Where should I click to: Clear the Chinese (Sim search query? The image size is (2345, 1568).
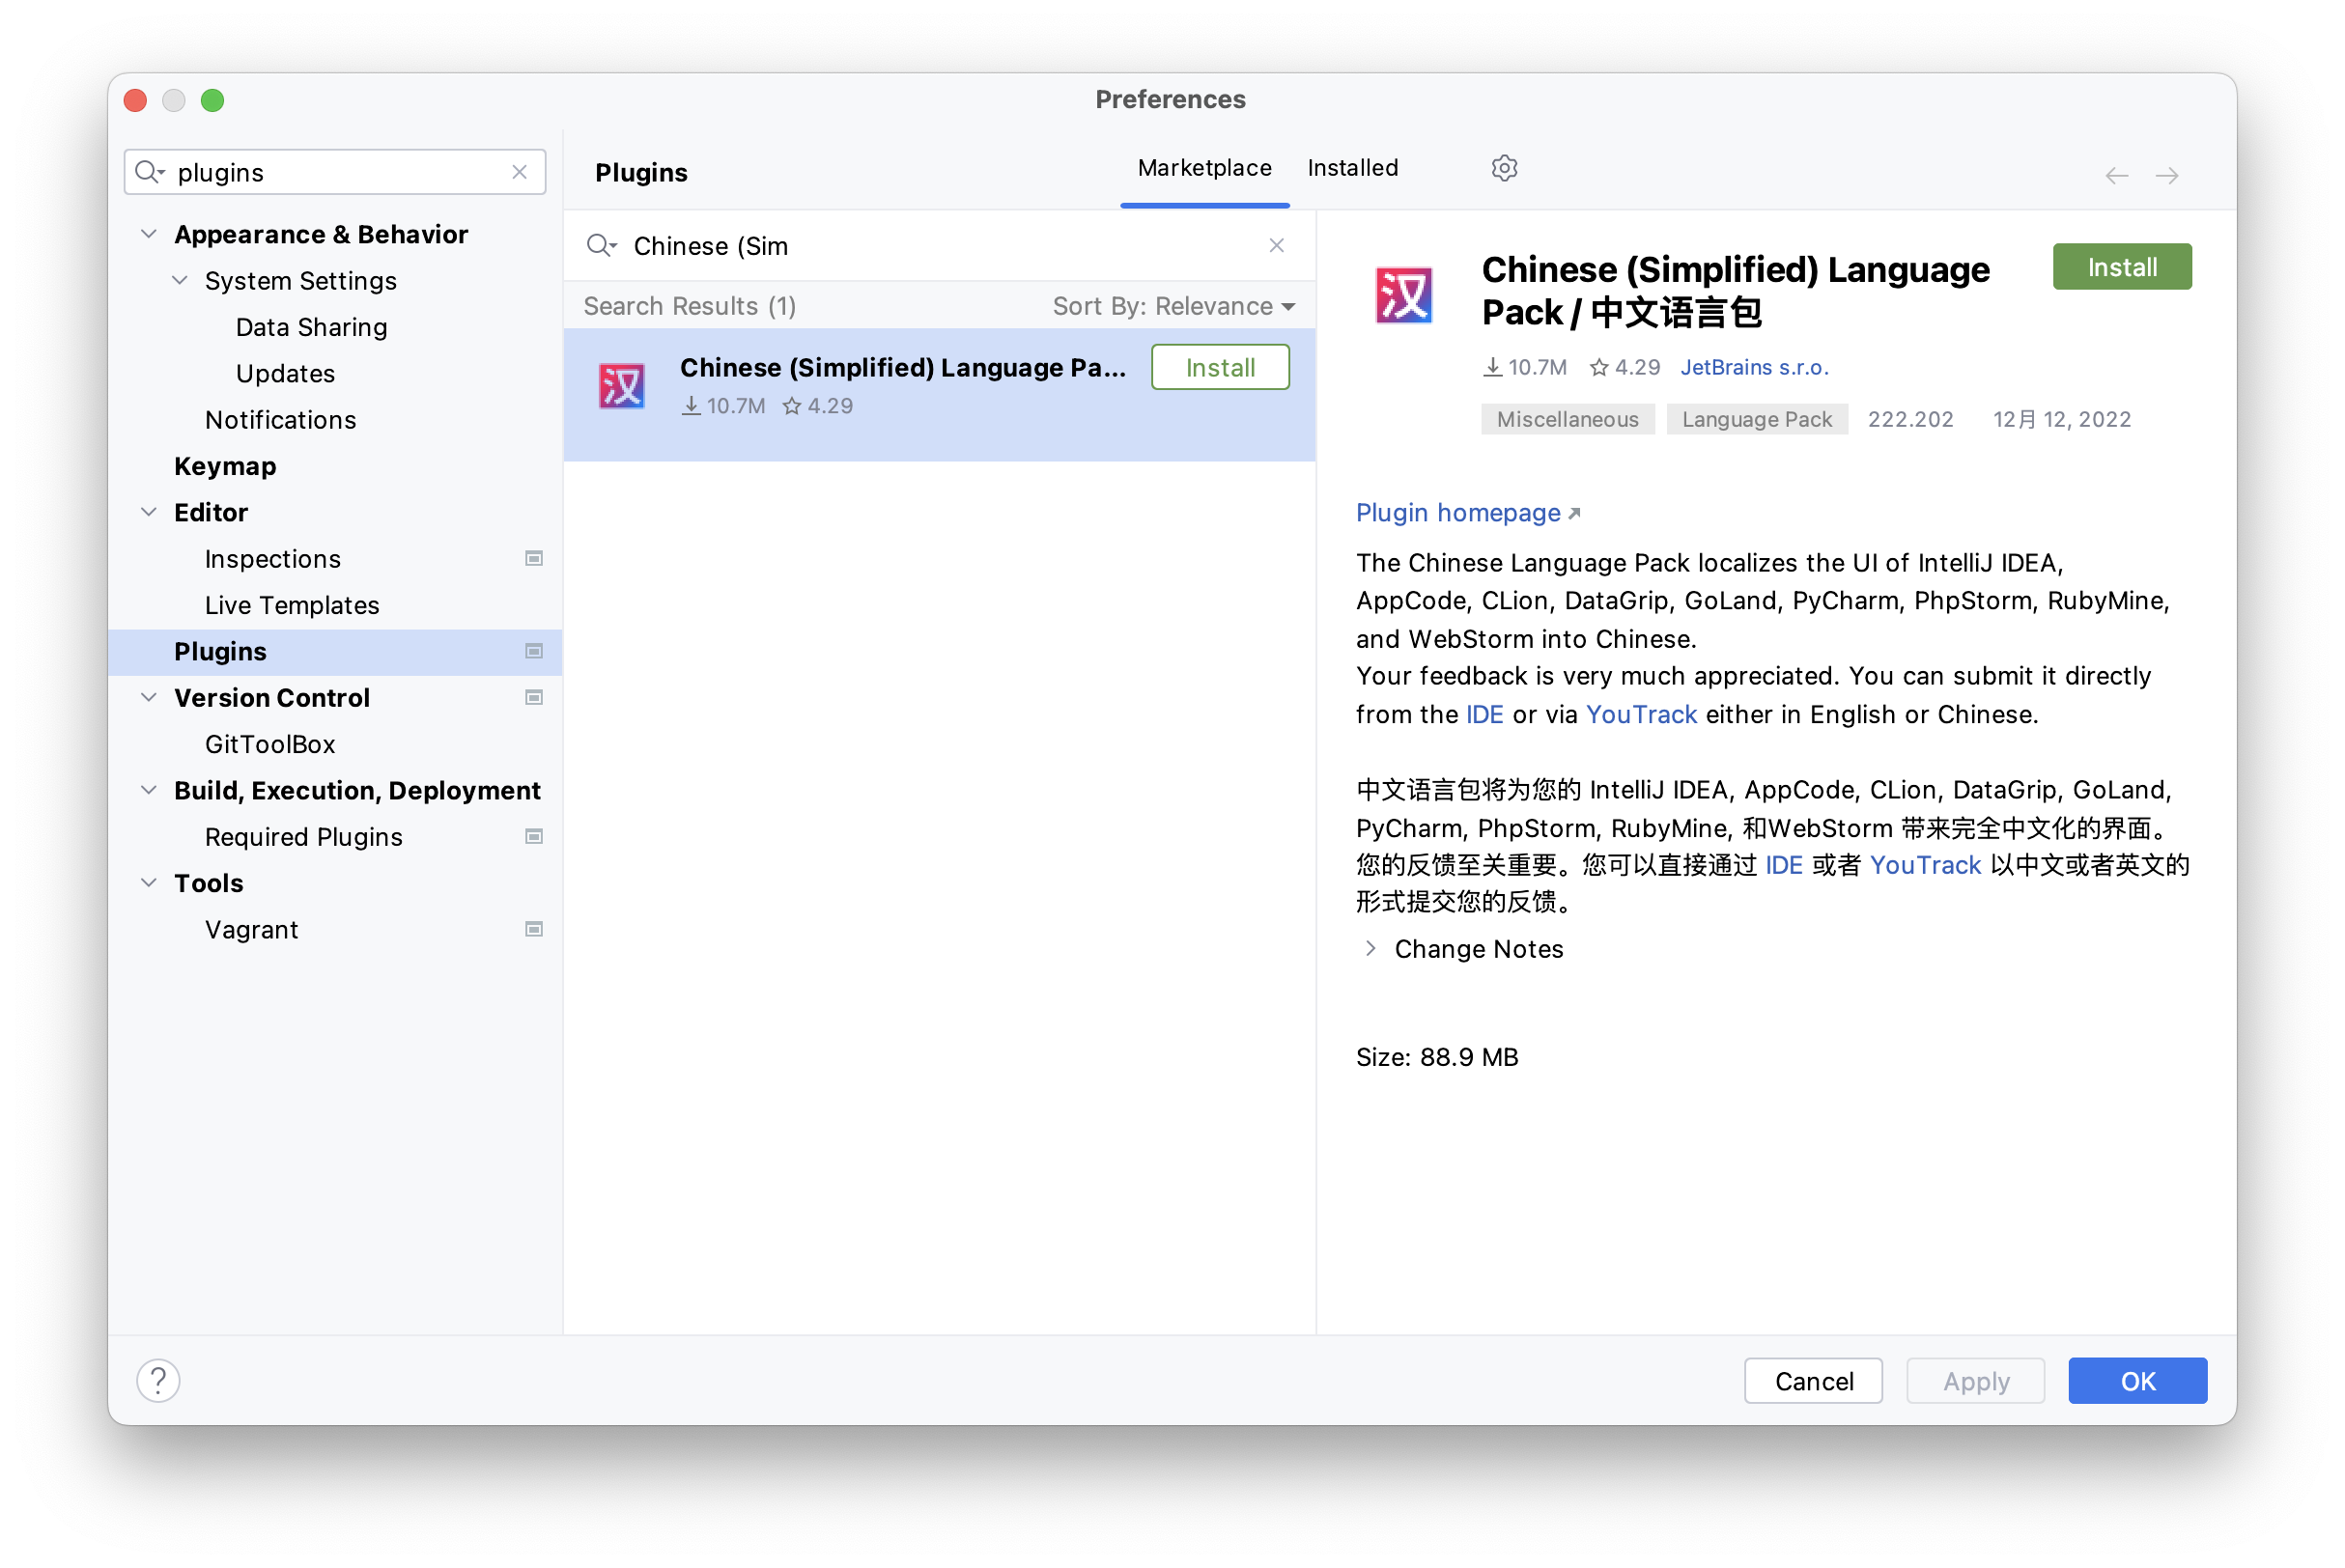(1277, 245)
